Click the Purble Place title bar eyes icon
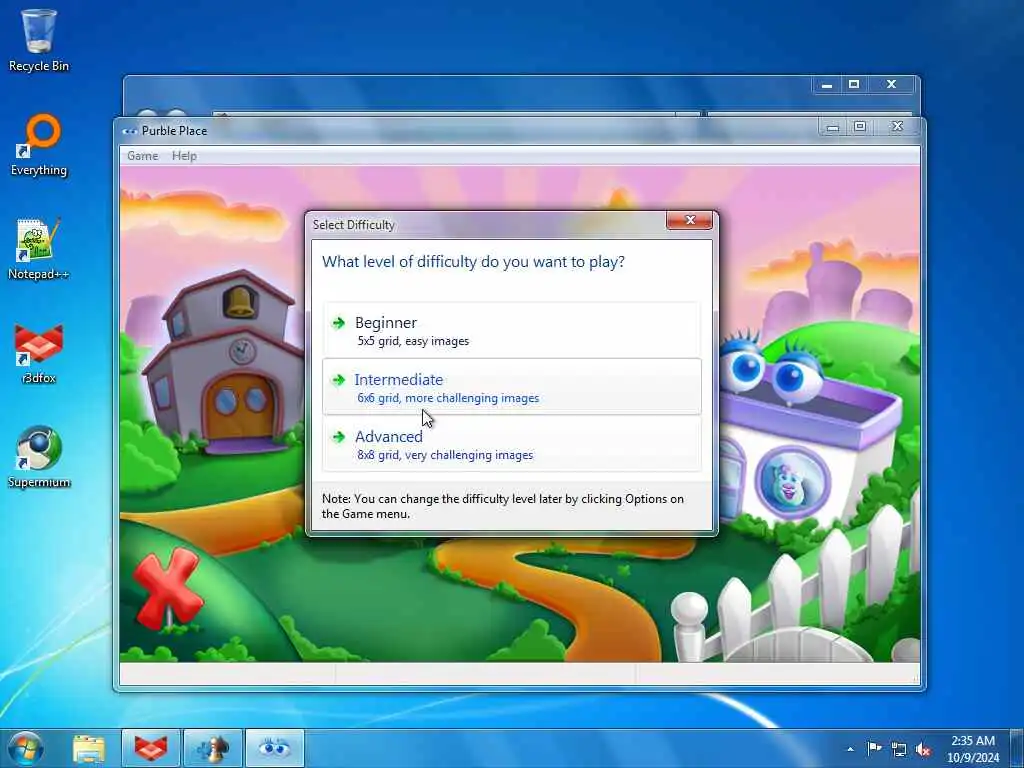 pyautogui.click(x=129, y=131)
